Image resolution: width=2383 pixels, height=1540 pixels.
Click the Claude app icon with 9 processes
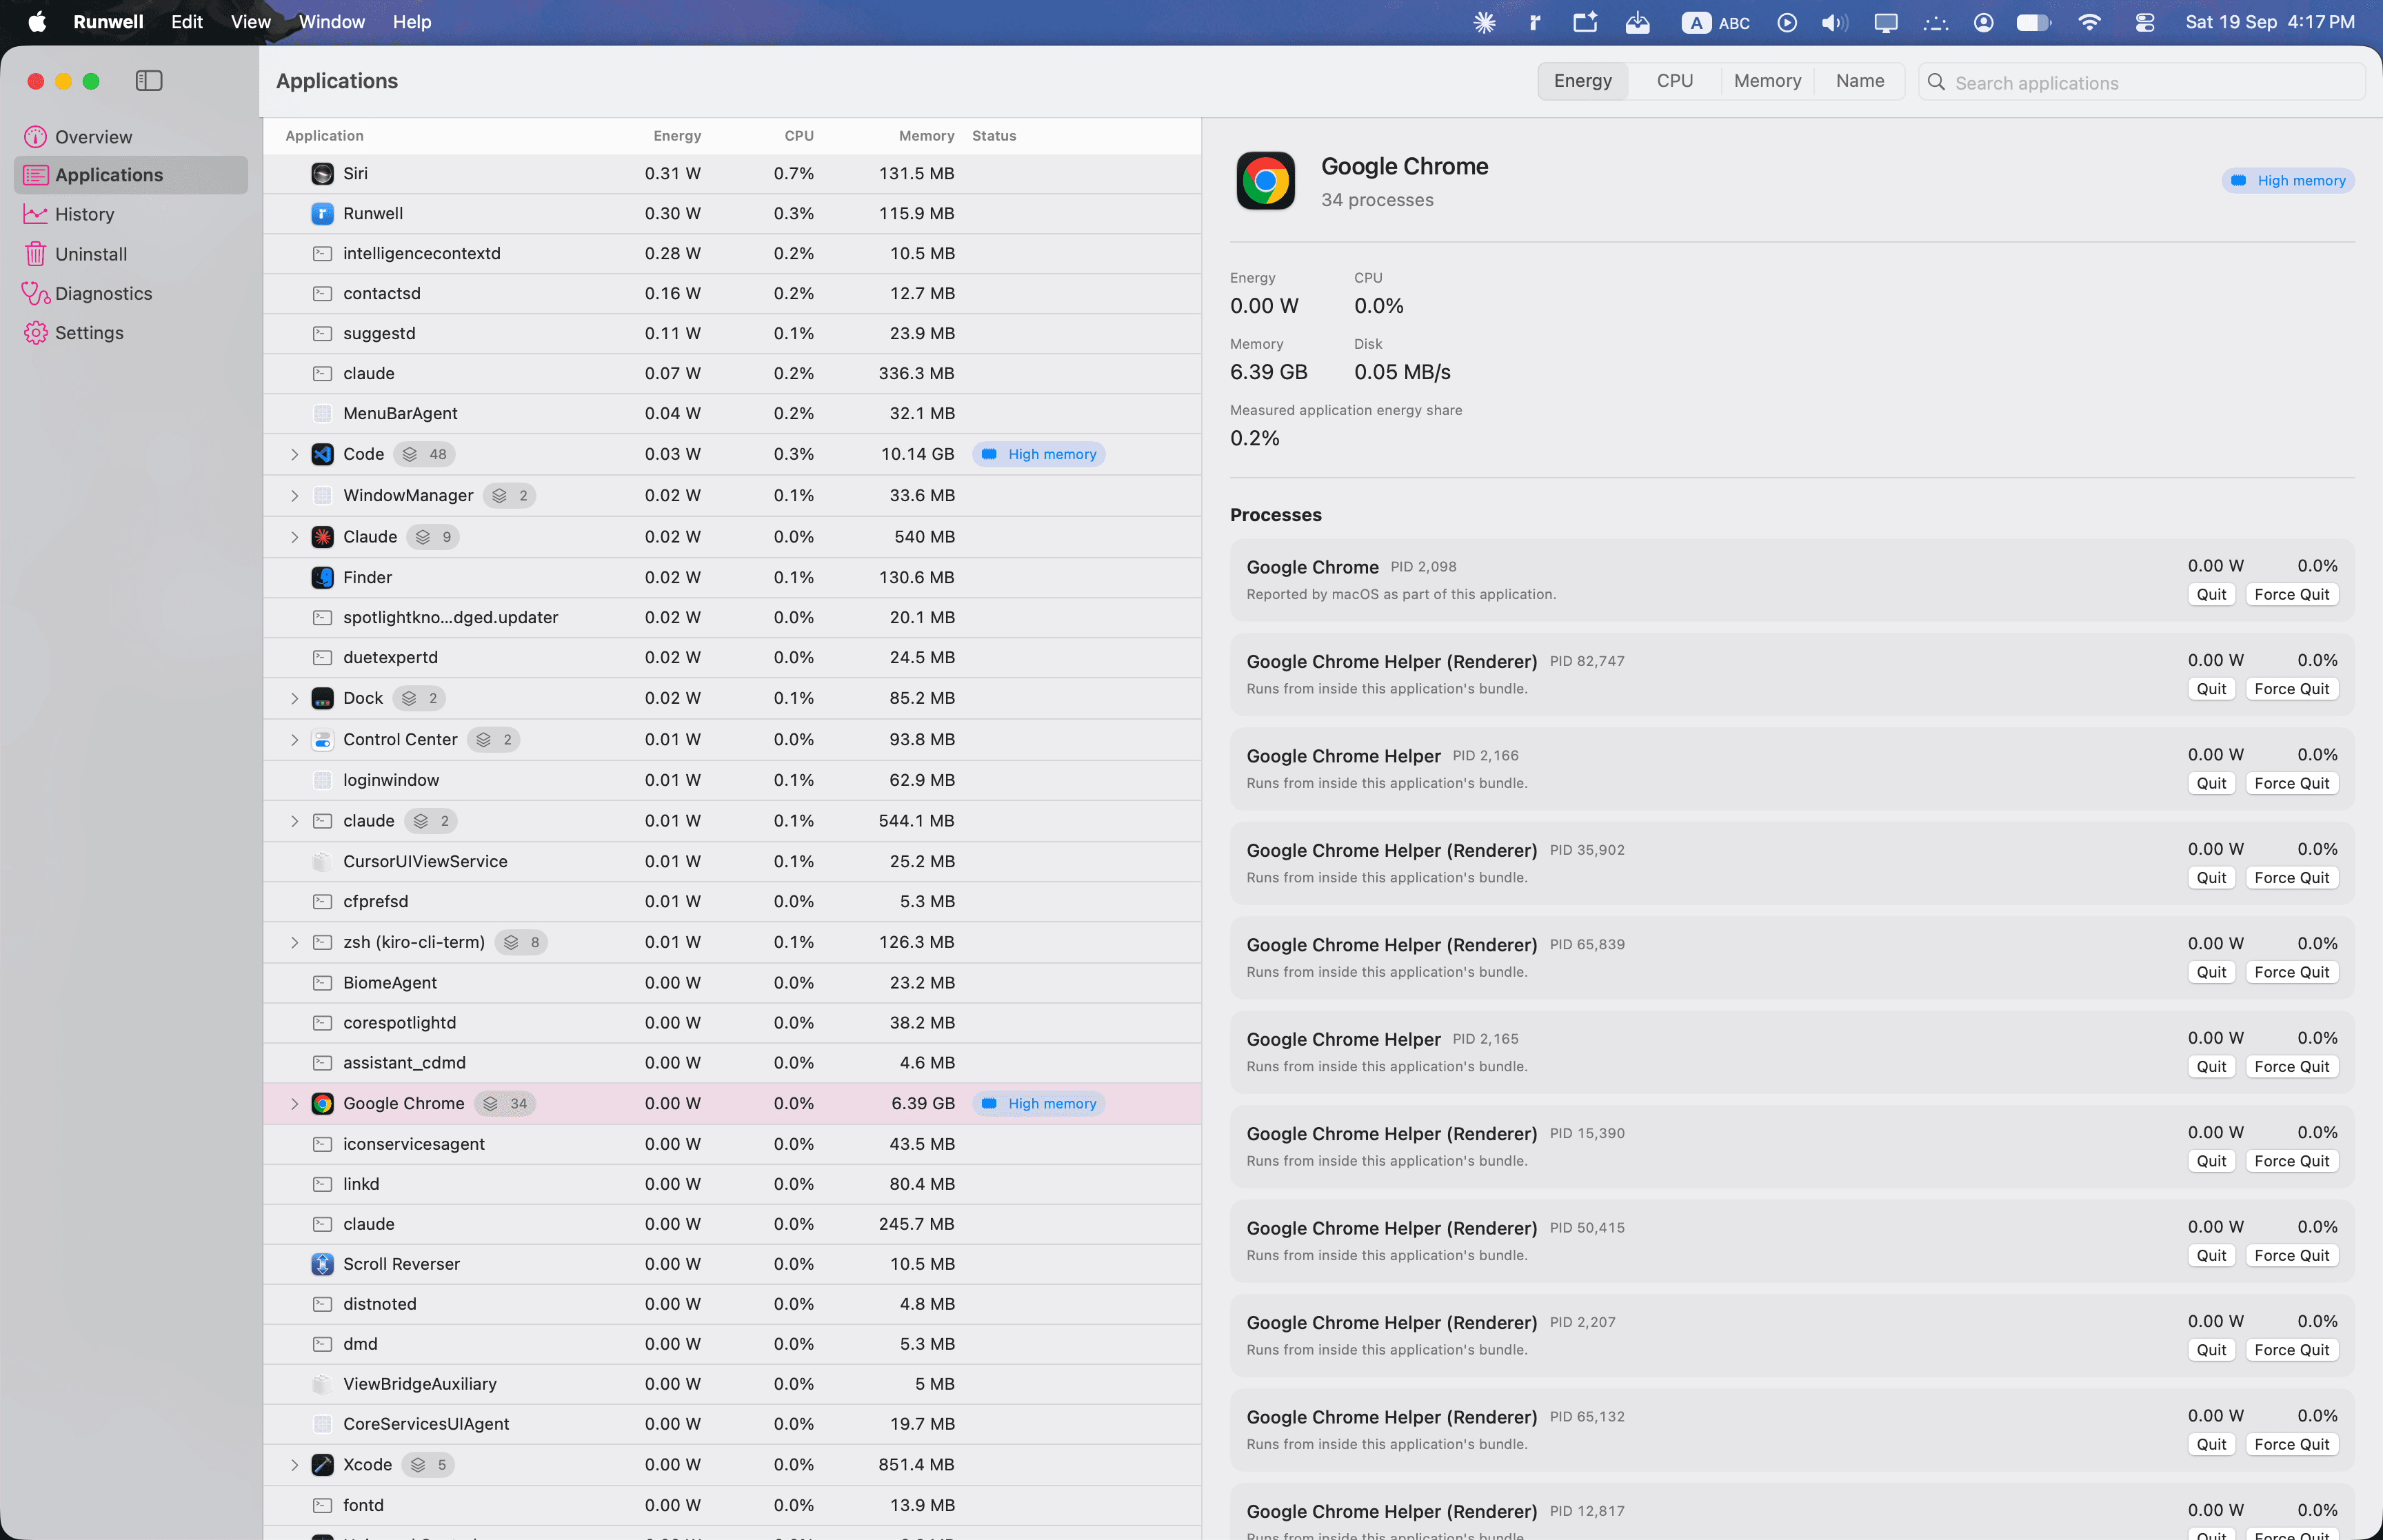click(x=322, y=537)
